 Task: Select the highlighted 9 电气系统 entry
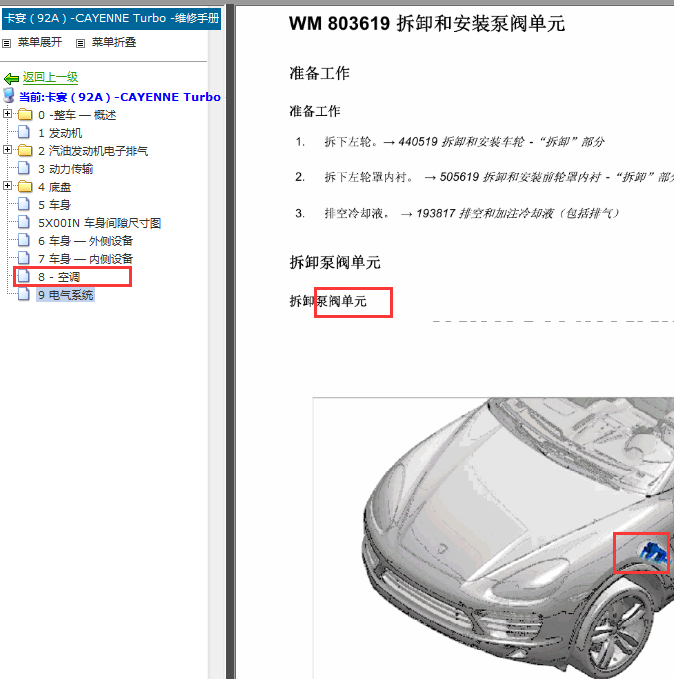pos(65,295)
